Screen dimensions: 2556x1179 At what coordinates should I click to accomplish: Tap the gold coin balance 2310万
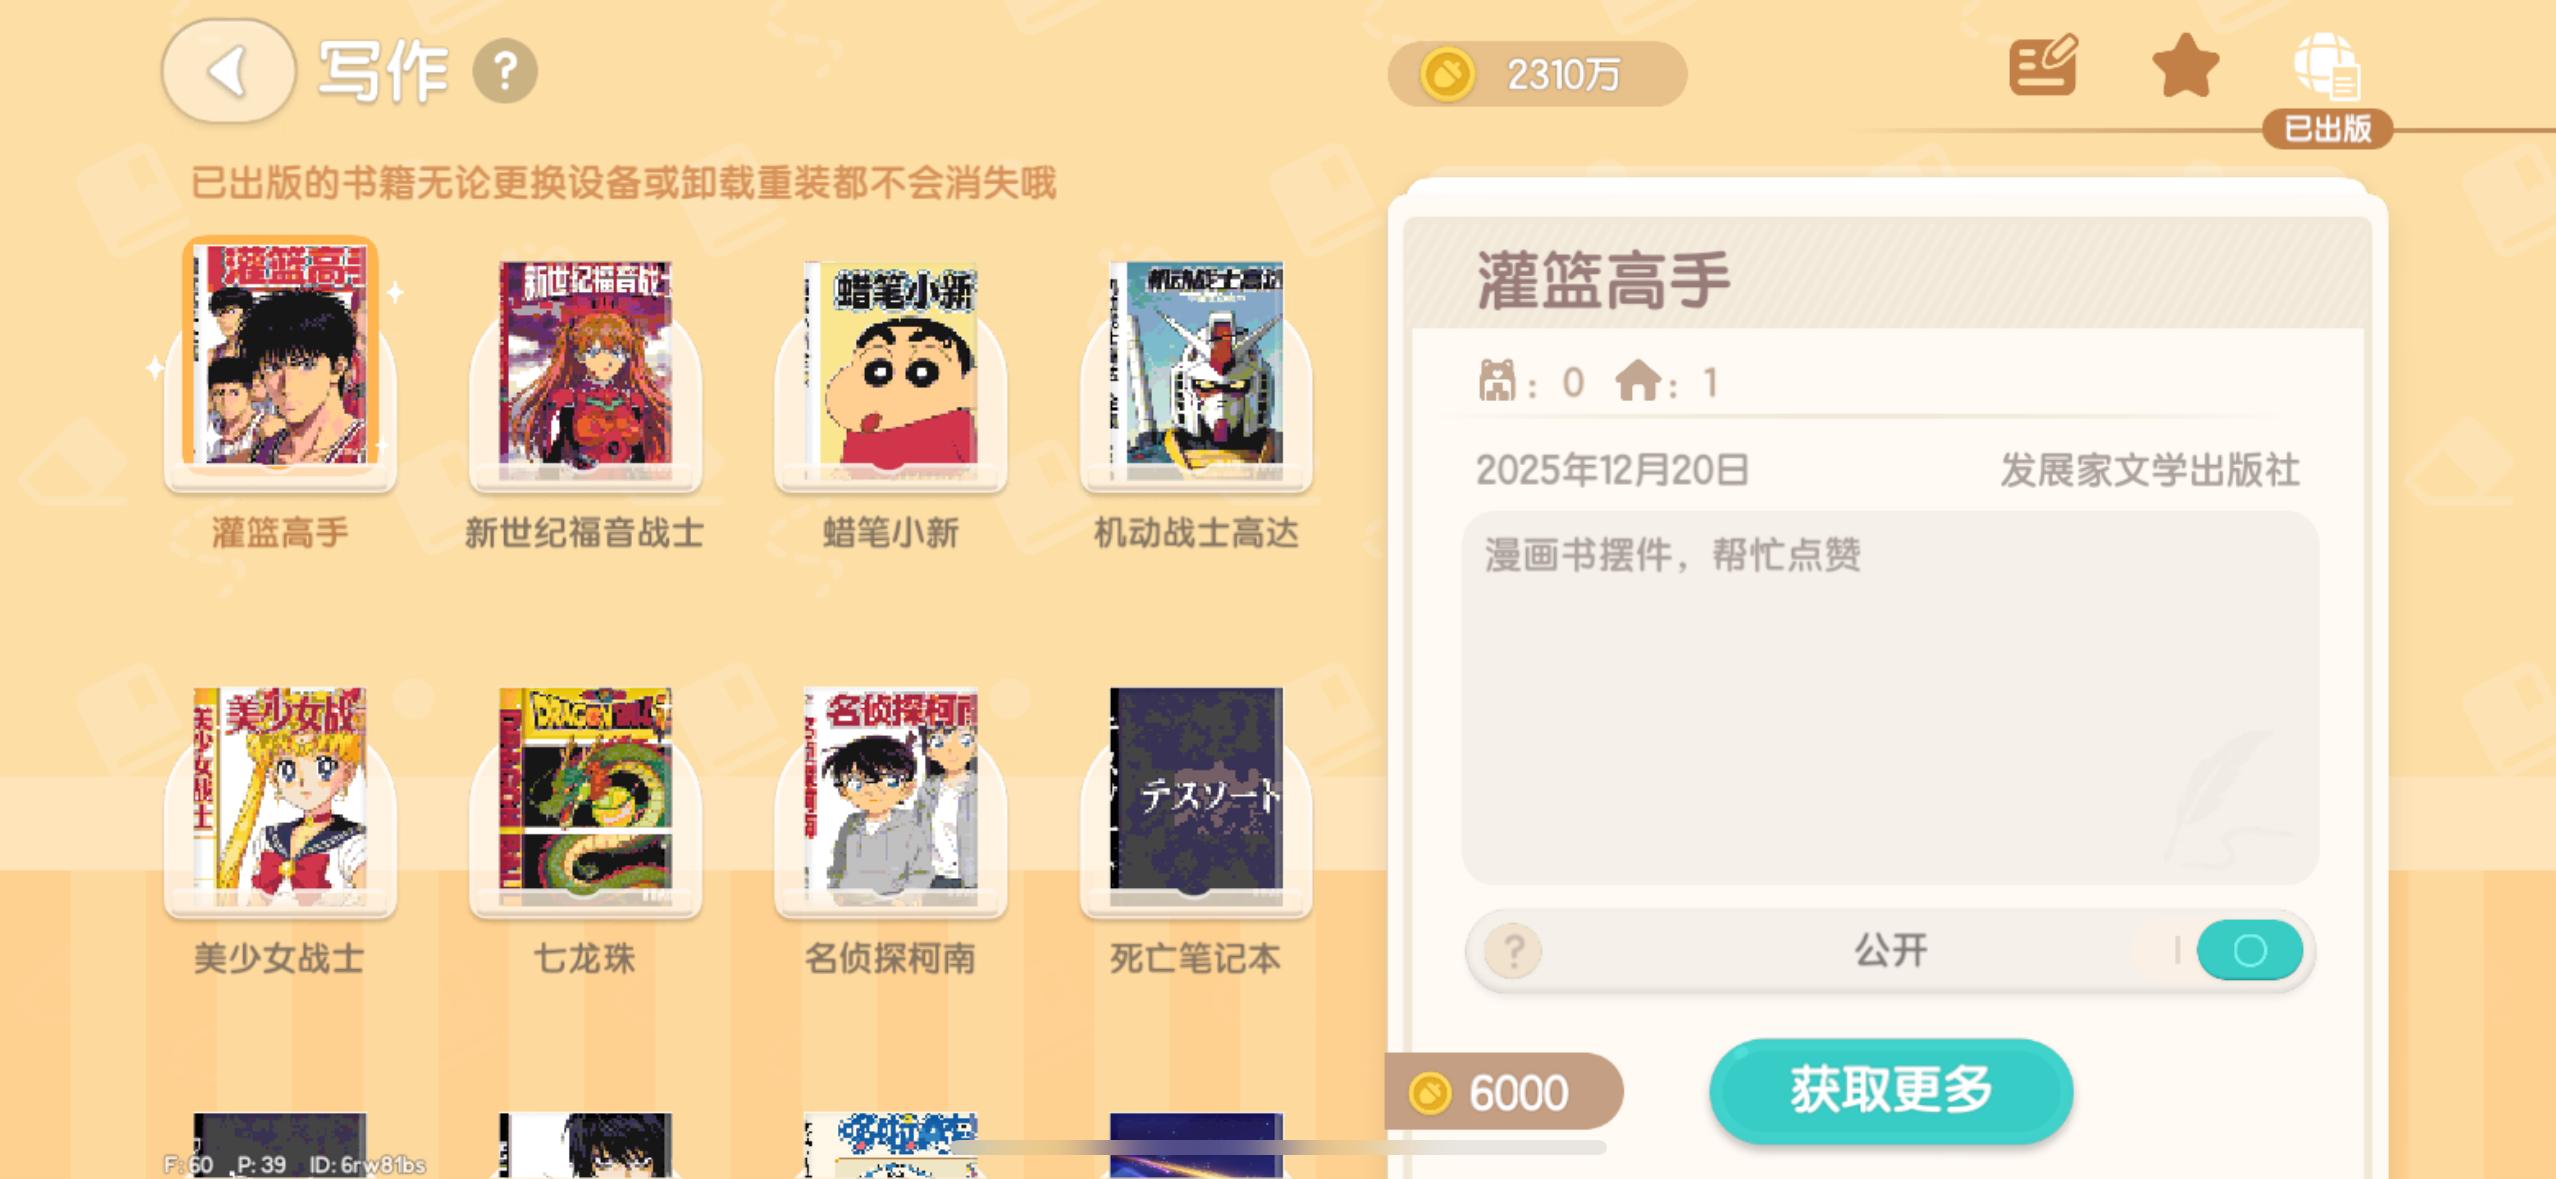coord(1537,74)
